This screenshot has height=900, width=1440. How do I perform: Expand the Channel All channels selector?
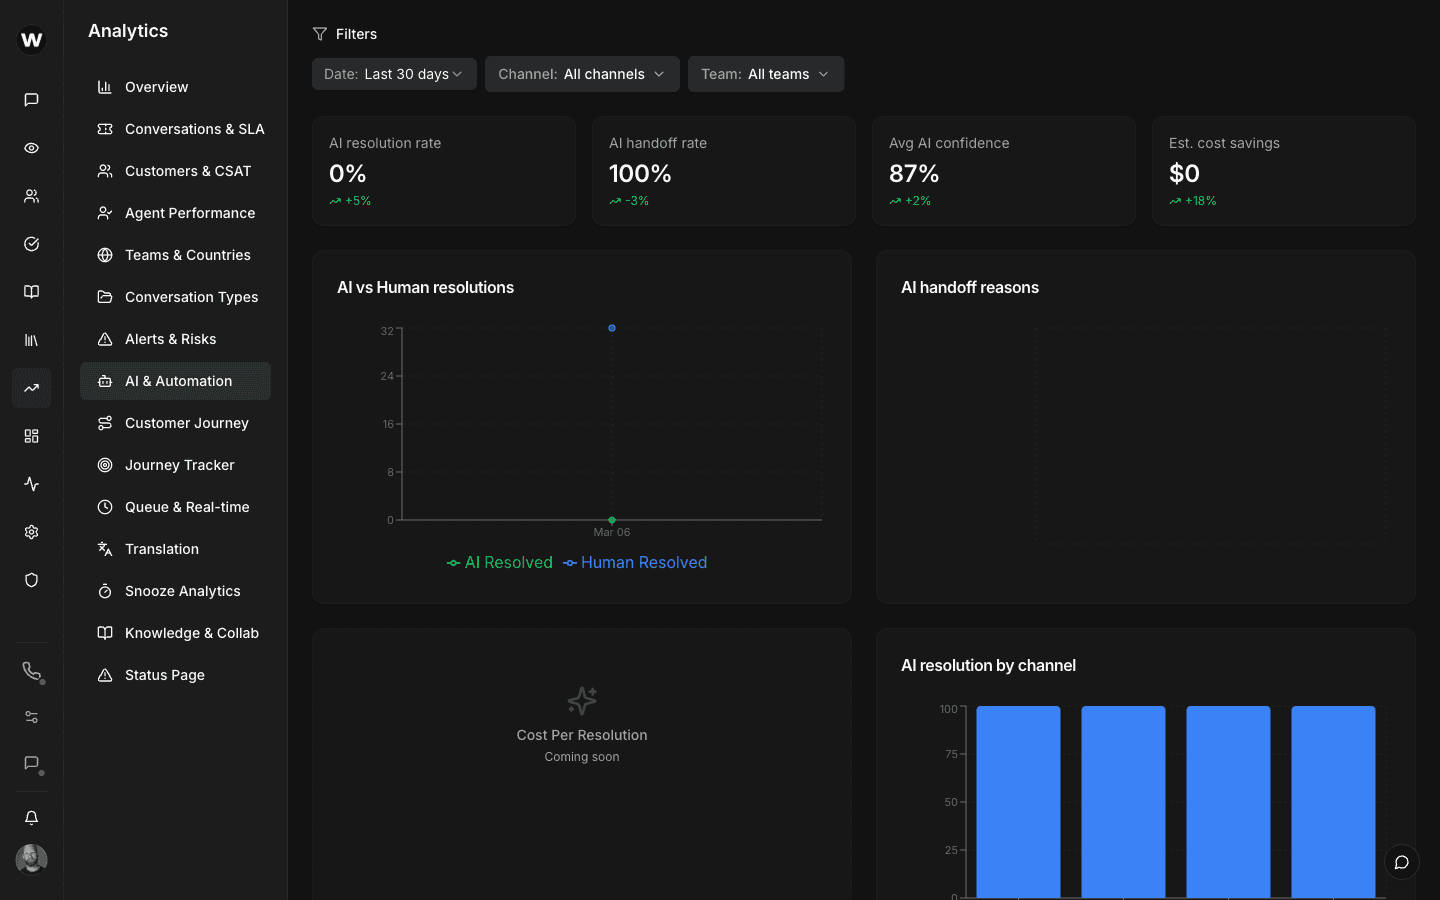[x=582, y=73]
